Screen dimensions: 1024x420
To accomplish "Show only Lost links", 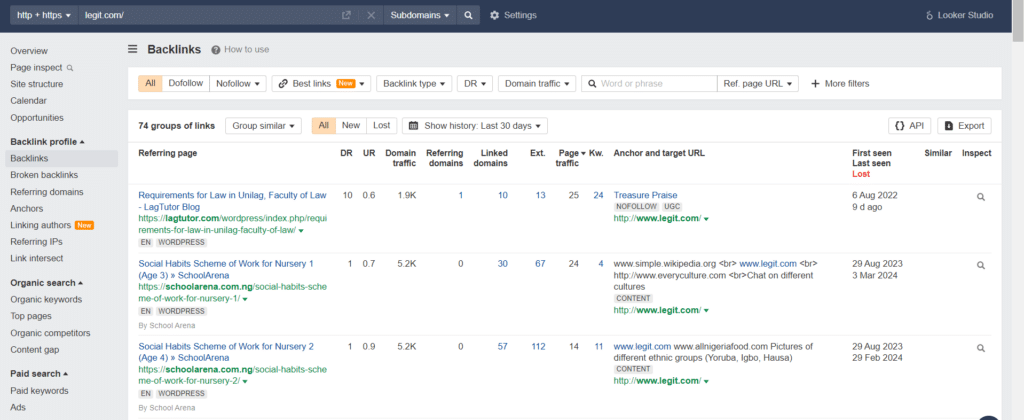I will pos(381,126).
